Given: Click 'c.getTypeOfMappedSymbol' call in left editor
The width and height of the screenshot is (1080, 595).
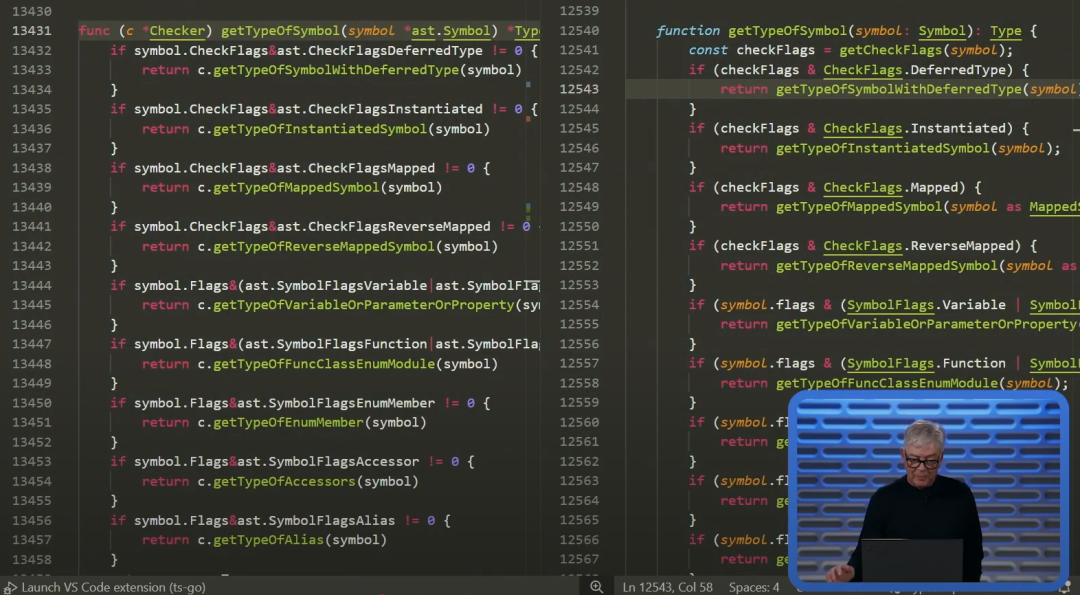Looking at the screenshot, I should click(x=289, y=187).
